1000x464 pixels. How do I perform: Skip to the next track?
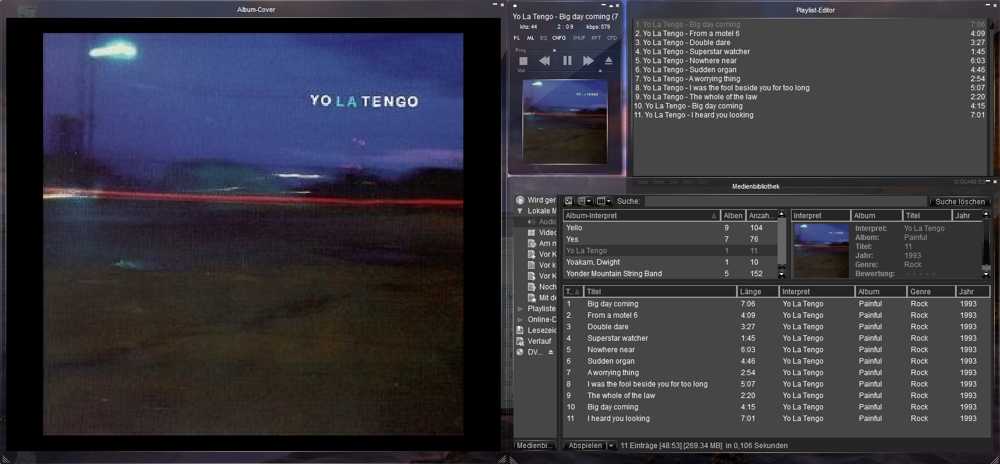pyautogui.click(x=589, y=61)
